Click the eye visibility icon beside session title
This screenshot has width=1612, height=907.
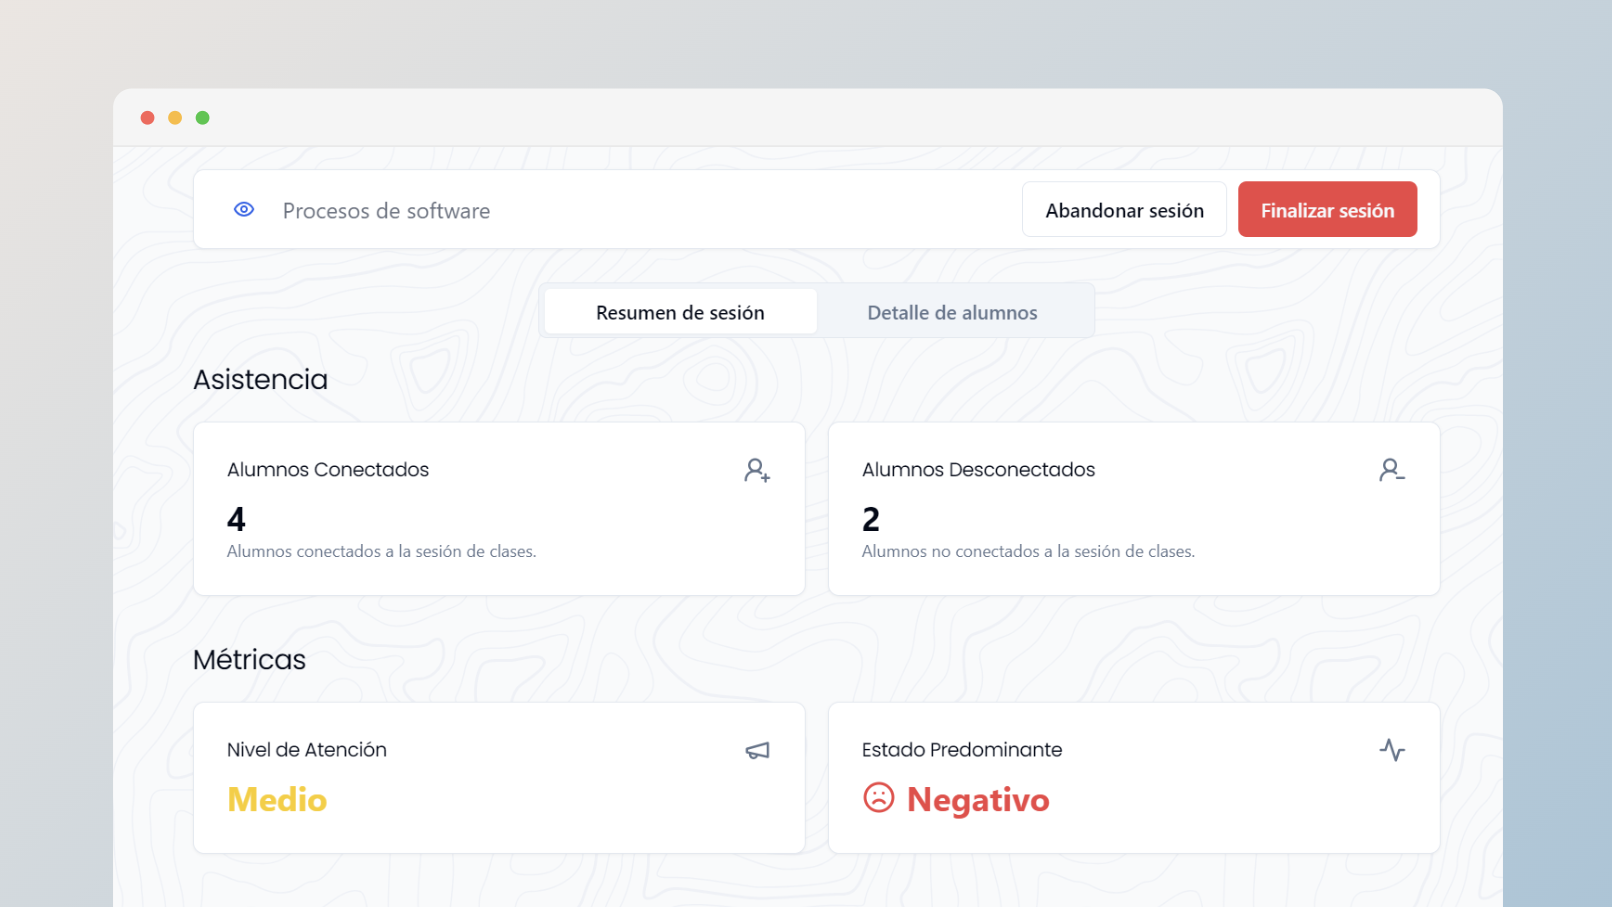pyautogui.click(x=243, y=209)
